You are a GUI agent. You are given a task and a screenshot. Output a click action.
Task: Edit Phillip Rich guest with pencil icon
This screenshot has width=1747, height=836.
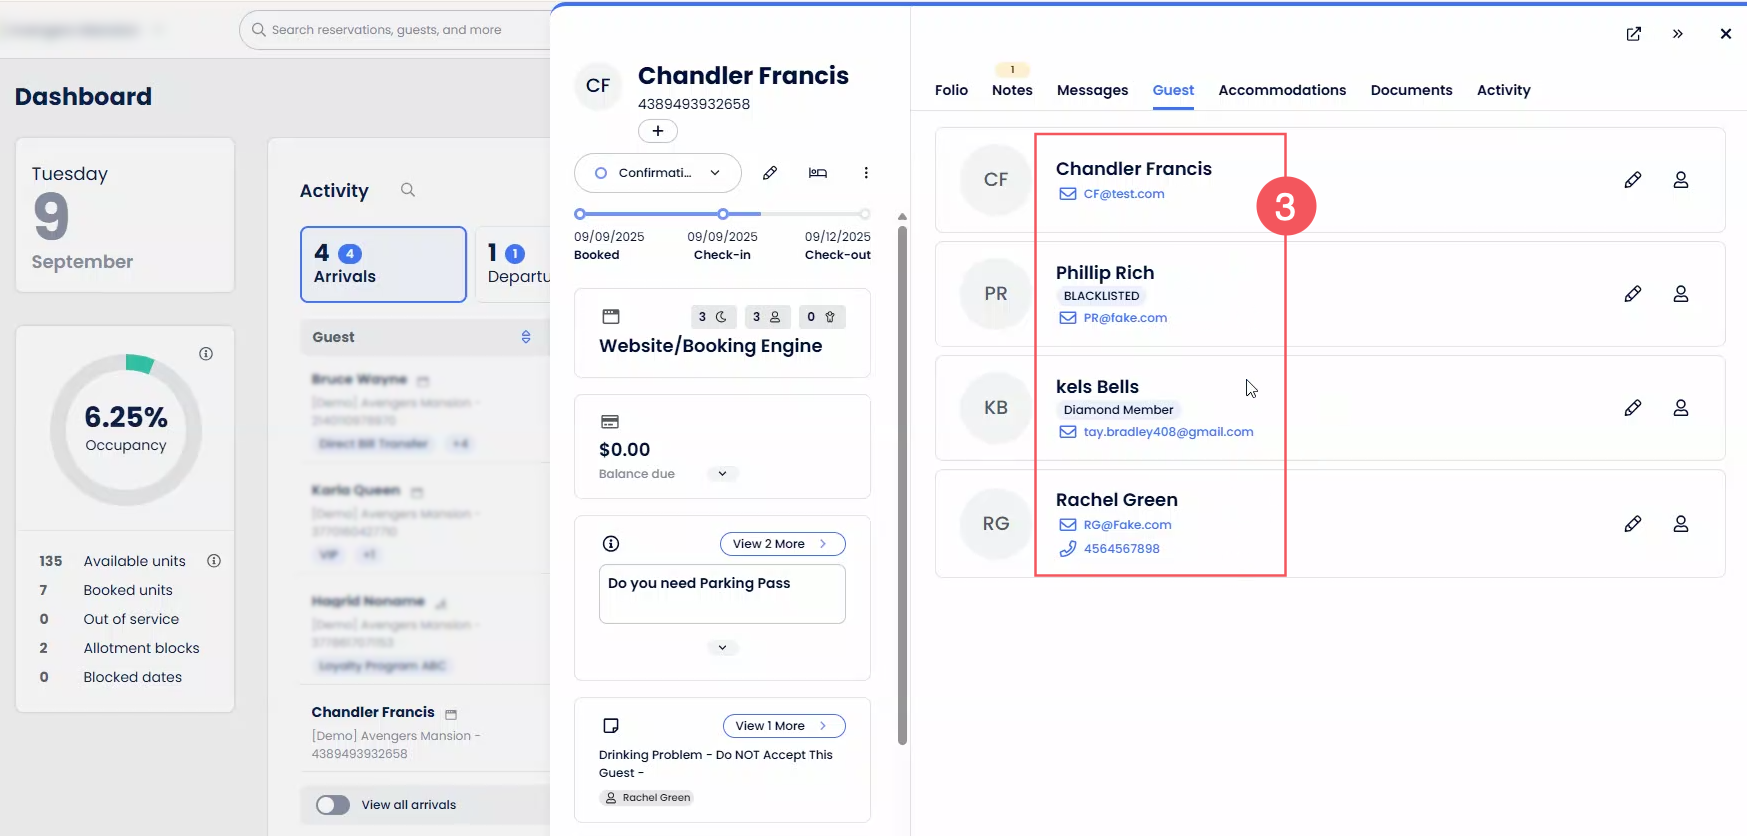point(1633,294)
